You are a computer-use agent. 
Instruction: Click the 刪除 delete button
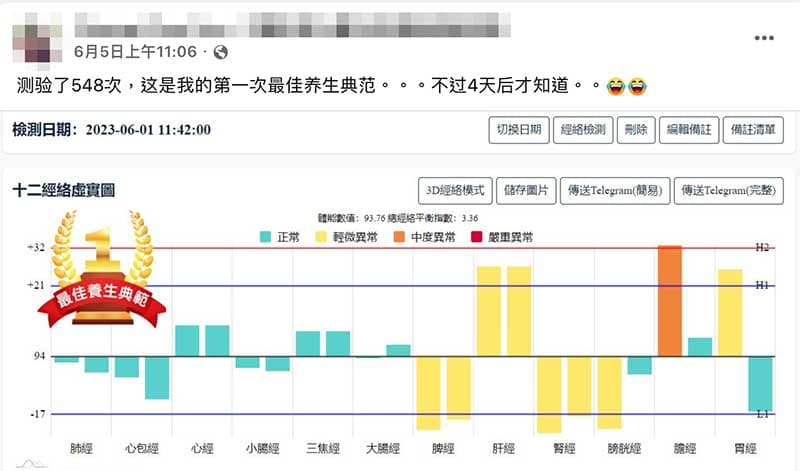[636, 129]
